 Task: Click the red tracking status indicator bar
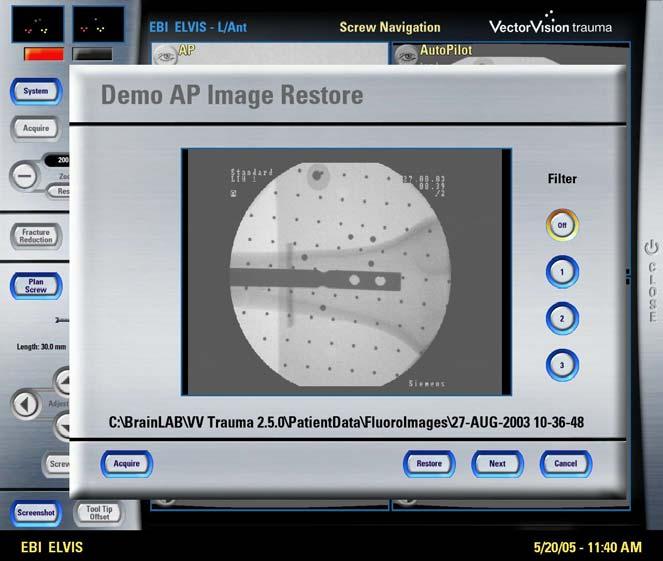click(44, 54)
